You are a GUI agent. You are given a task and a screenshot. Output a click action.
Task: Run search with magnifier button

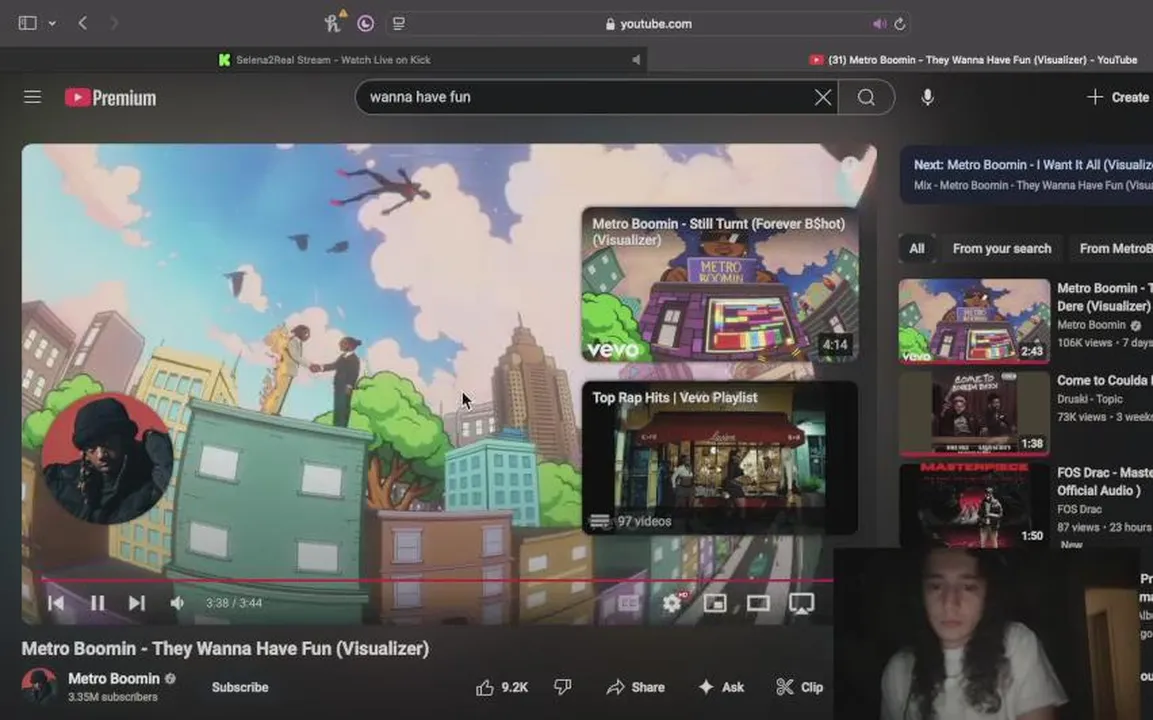[866, 97]
